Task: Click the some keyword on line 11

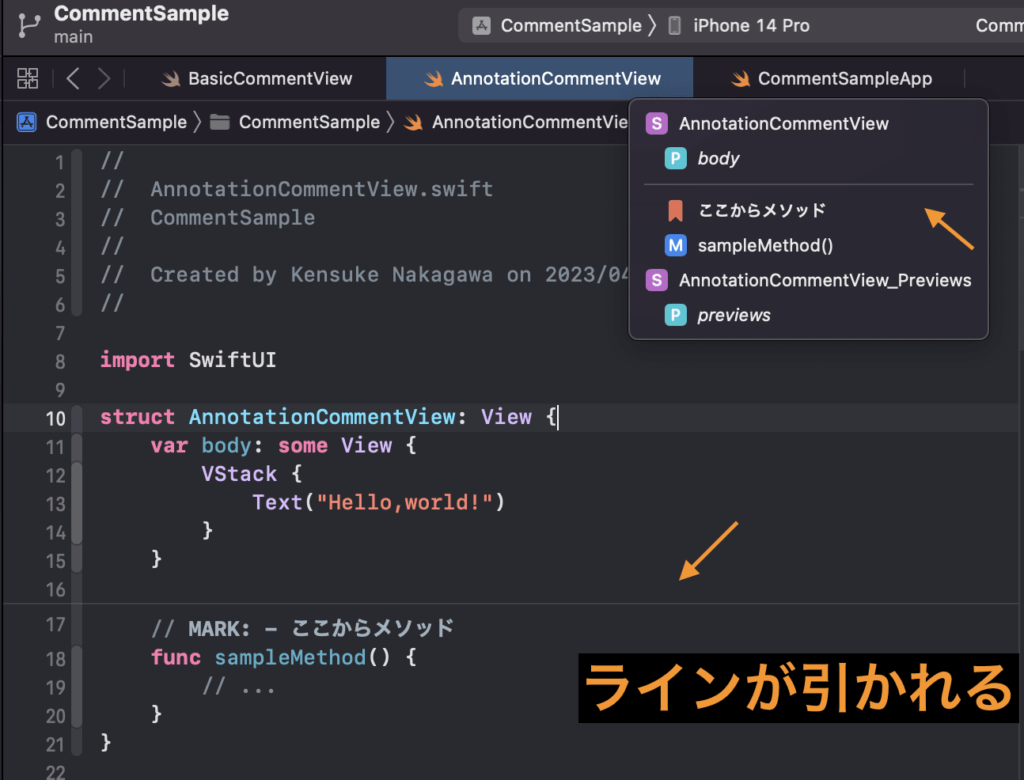Action: tap(302, 446)
